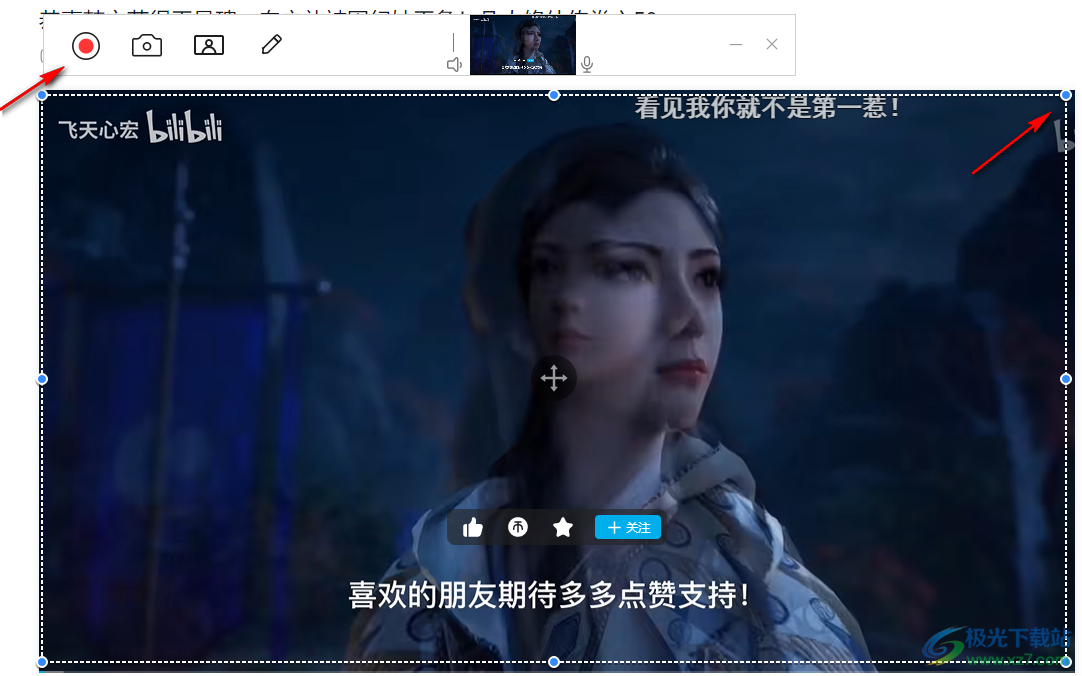
Task: Click the right-middle selection edge handle
Action: pos(1066,379)
